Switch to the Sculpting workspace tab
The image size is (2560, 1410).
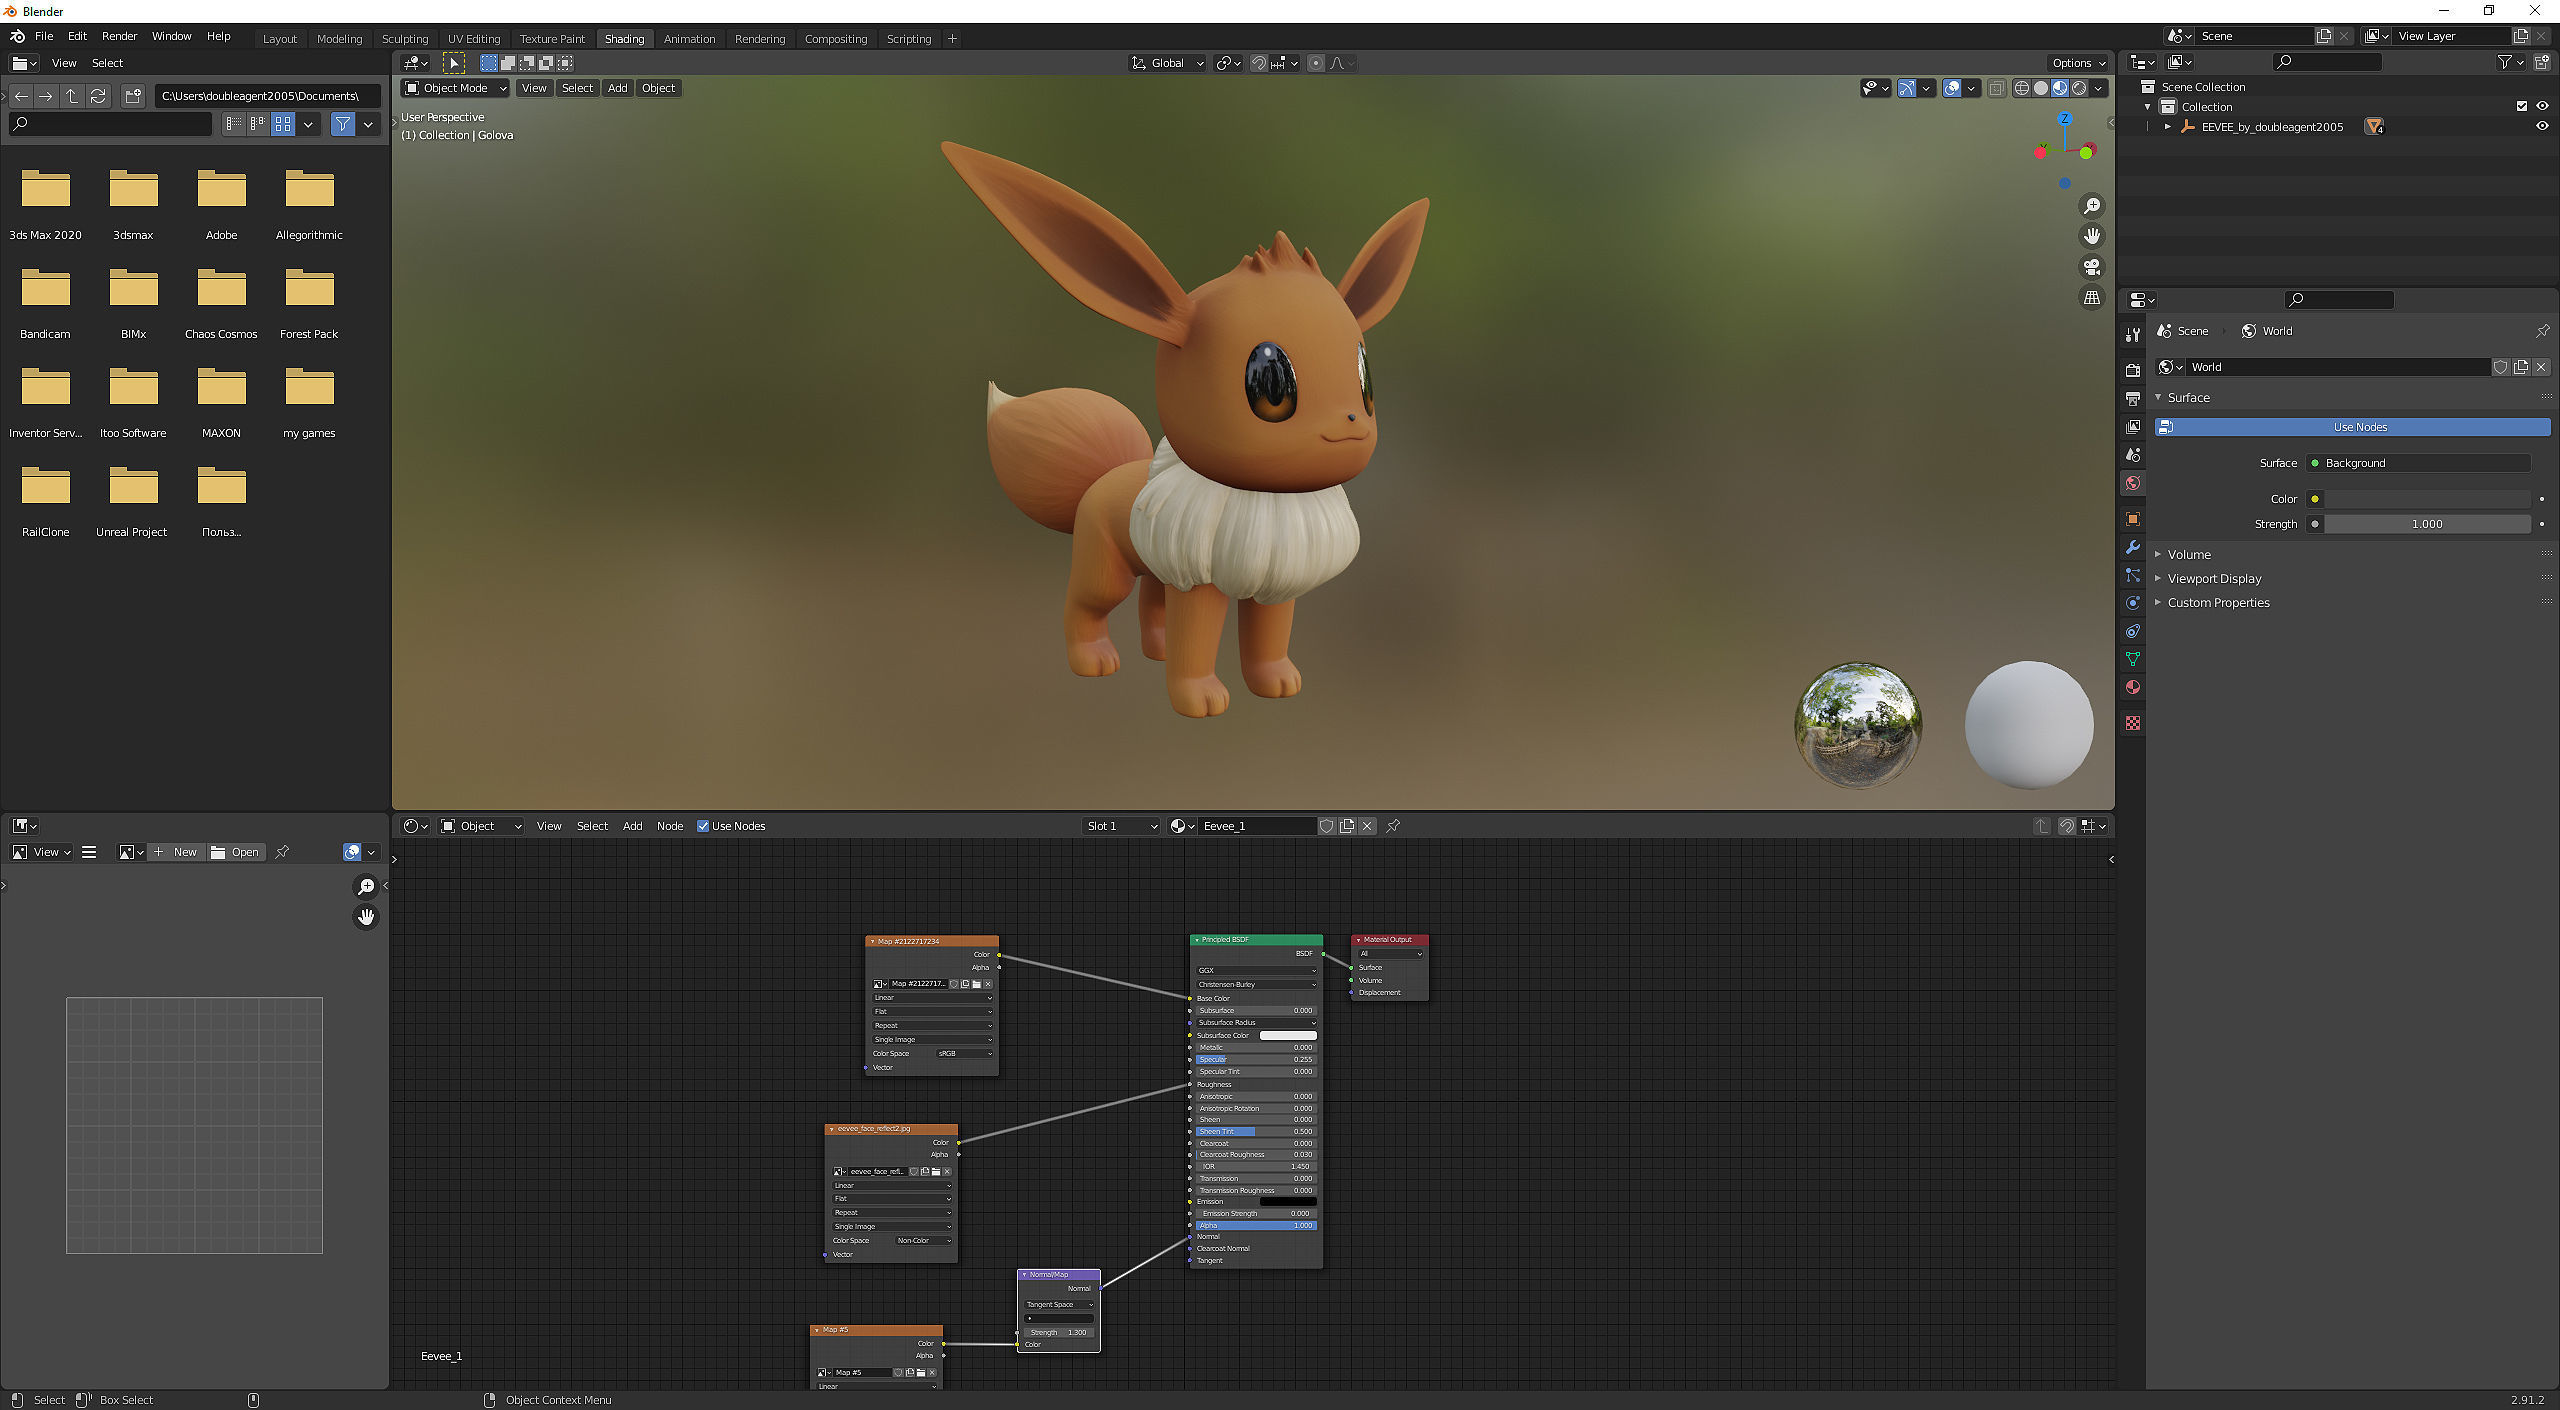tap(405, 39)
